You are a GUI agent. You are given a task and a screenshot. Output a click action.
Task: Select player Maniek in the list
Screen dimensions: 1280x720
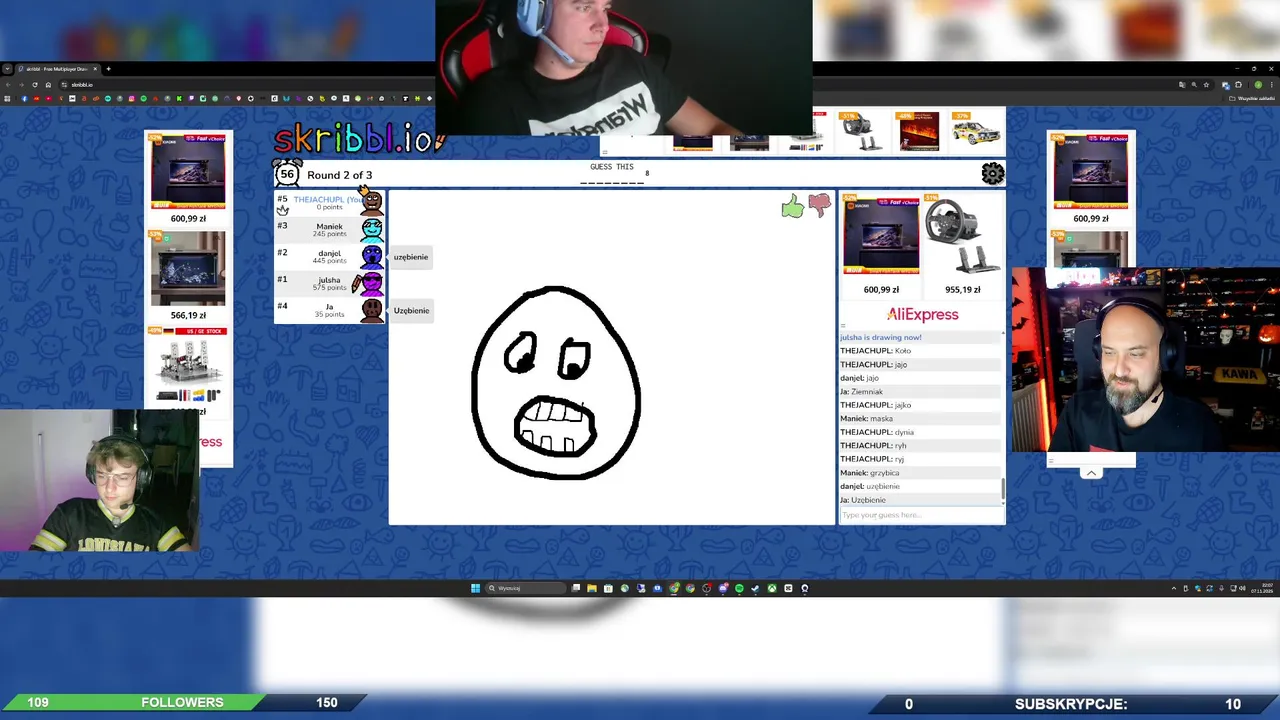point(329,229)
